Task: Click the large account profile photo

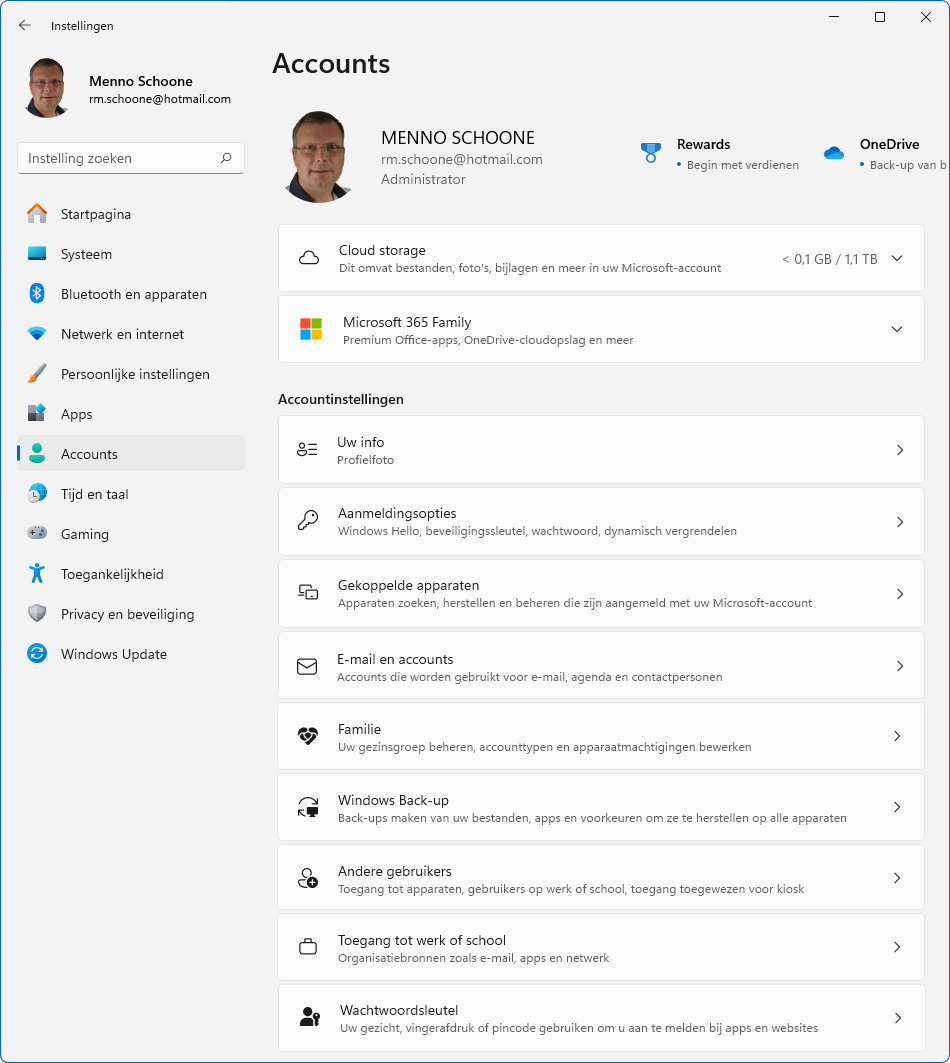Action: tap(319, 157)
